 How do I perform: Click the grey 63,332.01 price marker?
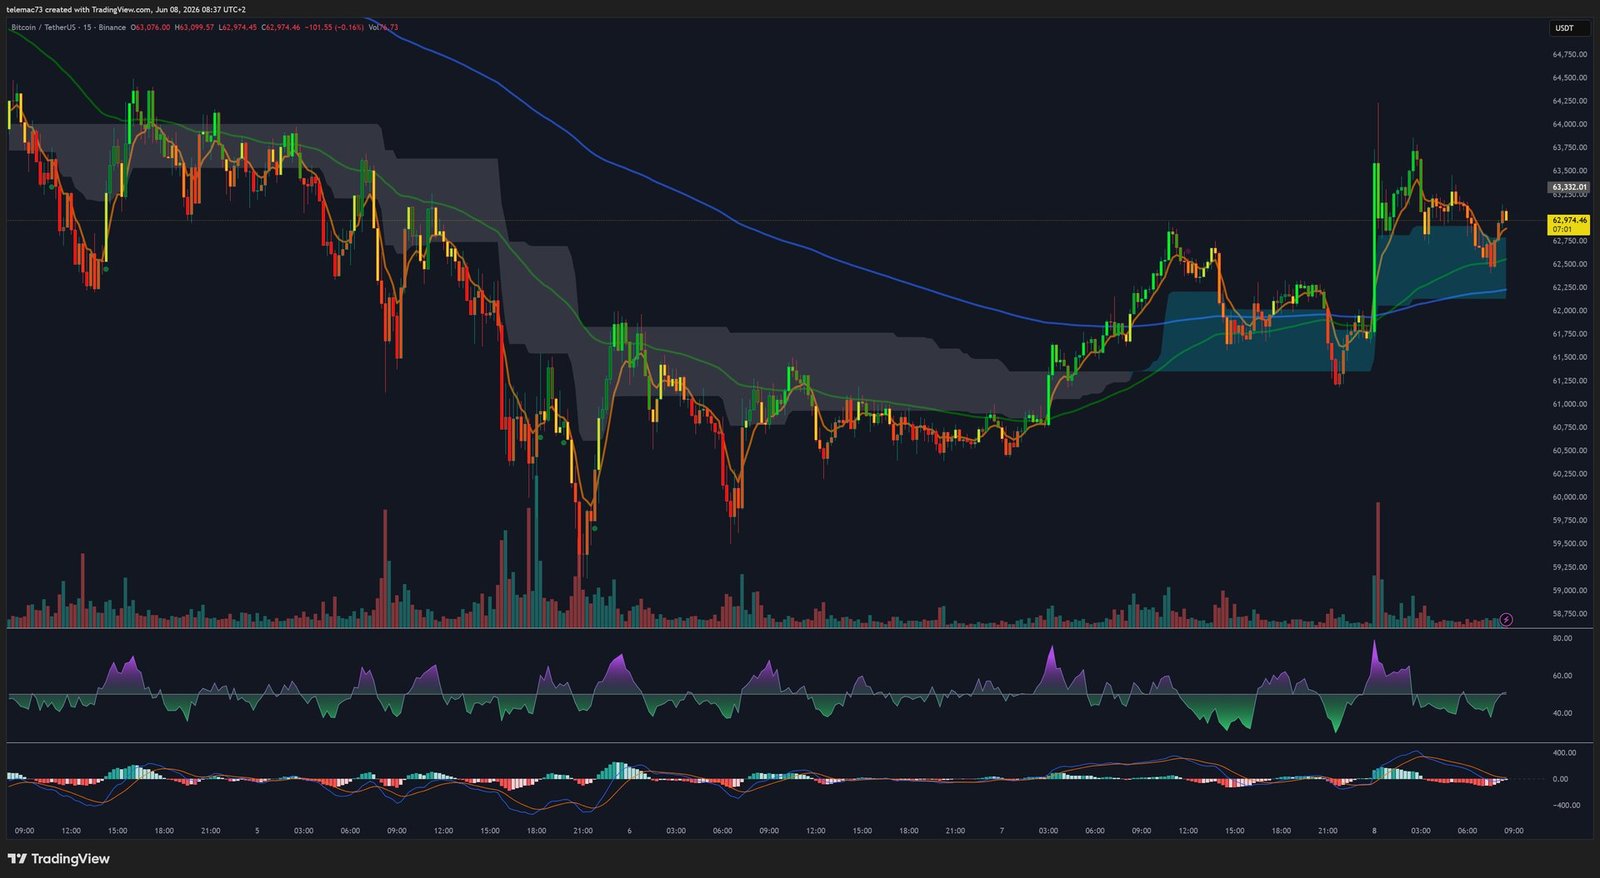1569,187
